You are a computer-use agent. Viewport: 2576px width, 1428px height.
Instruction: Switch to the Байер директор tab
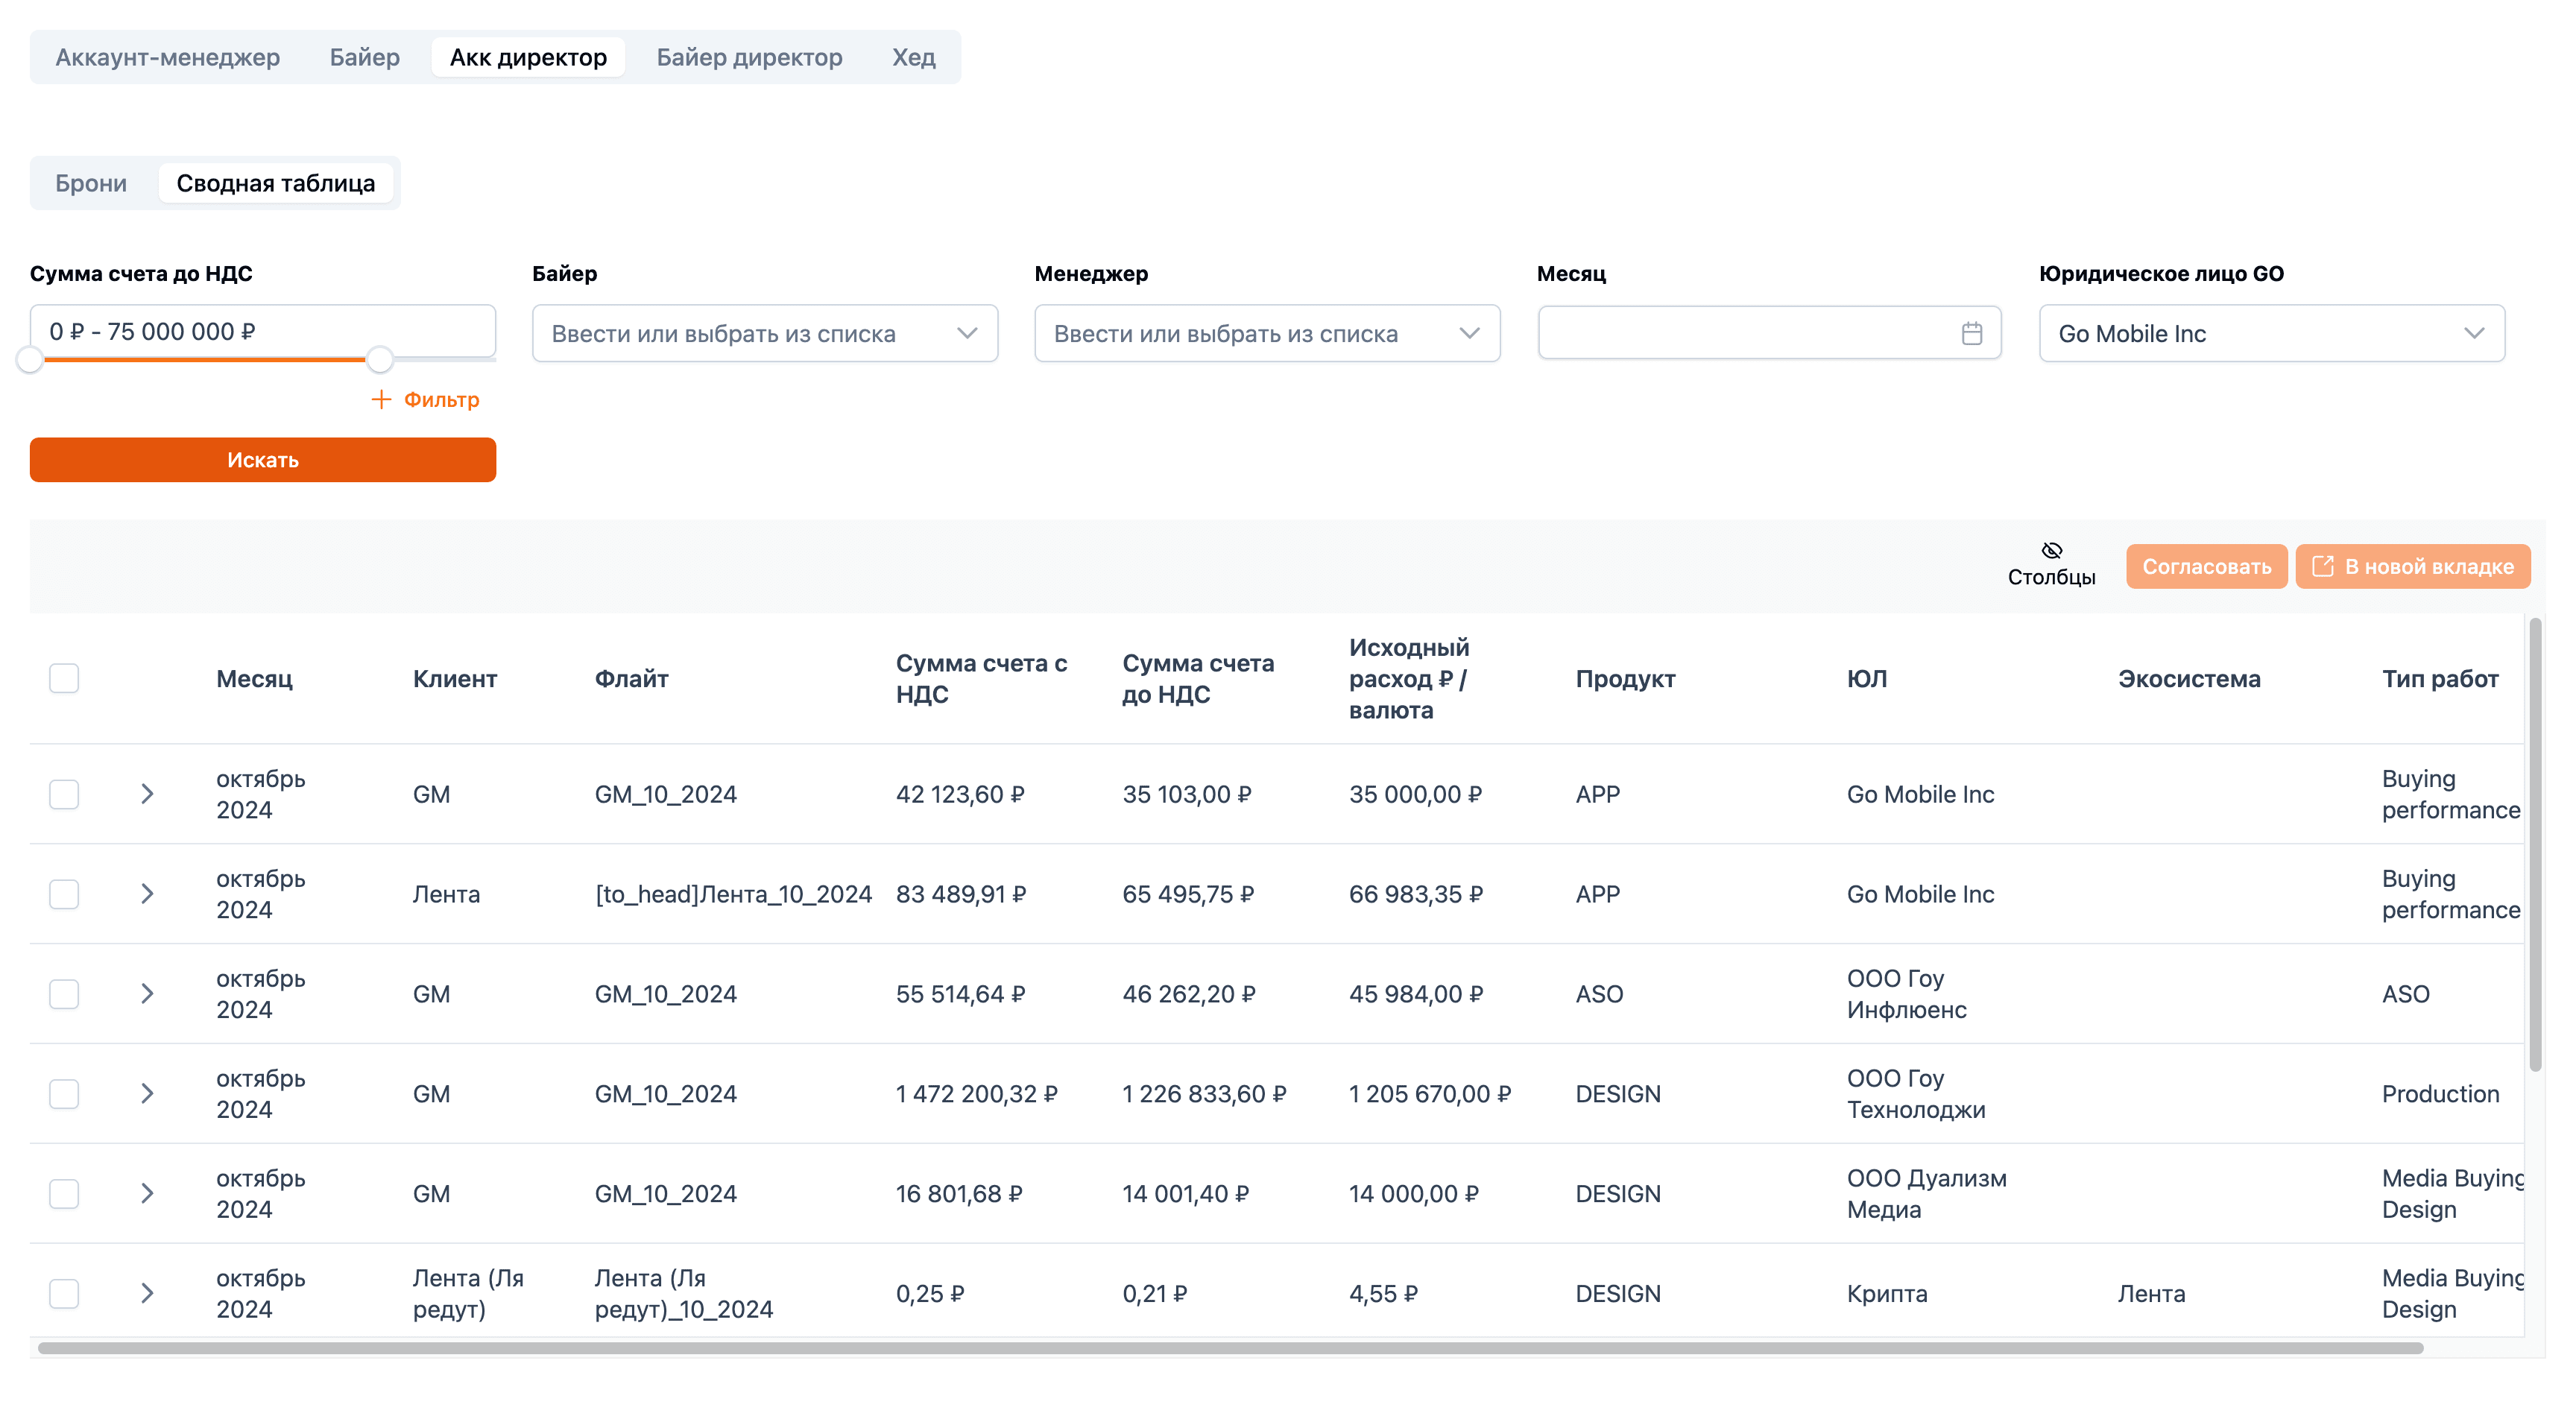click(x=749, y=57)
